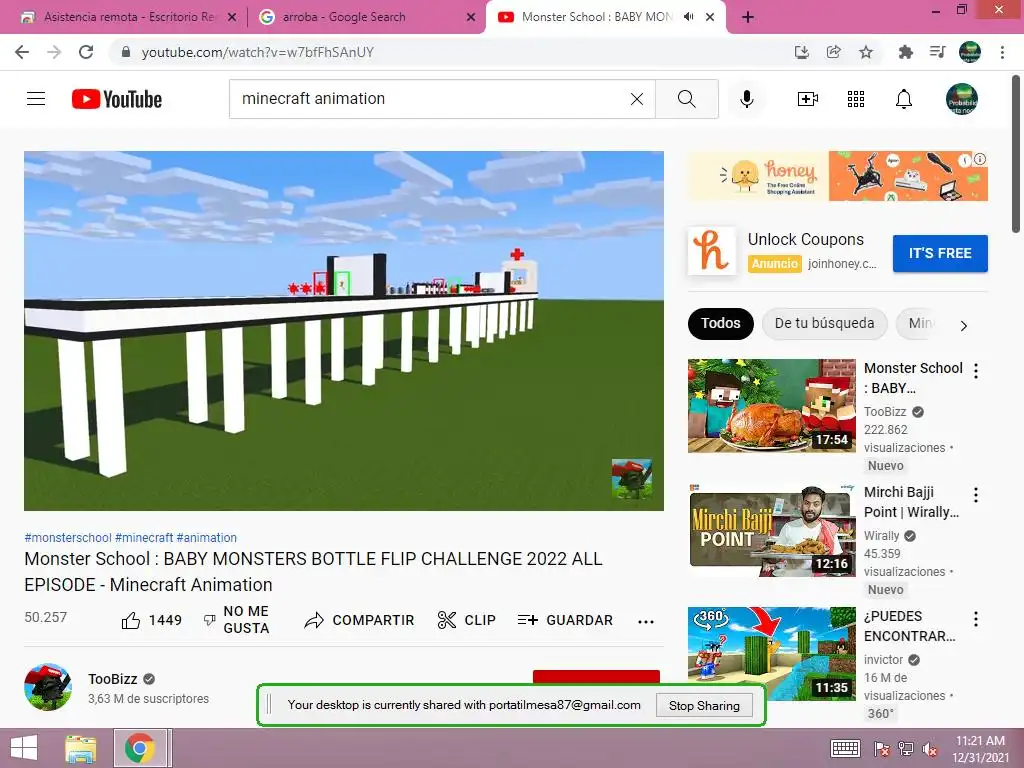Open the YouTube hamburger guide menu
1024x768 pixels.
(x=36, y=99)
